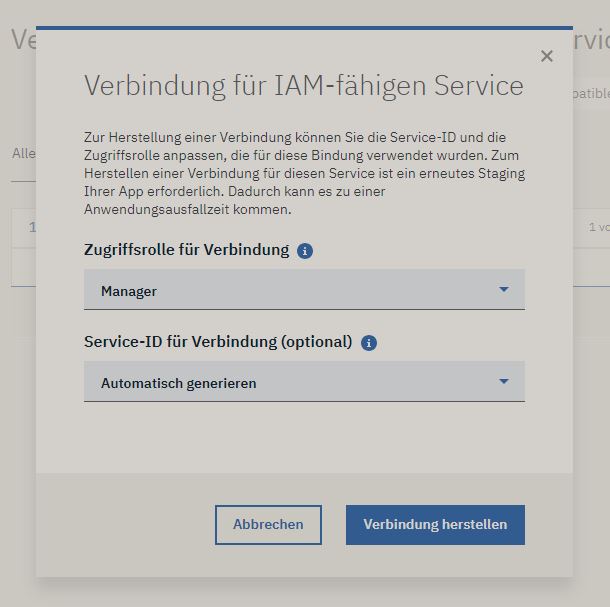This screenshot has width=610, height=607.
Task: Click background table cell showing 1 at left
Action: point(31,228)
